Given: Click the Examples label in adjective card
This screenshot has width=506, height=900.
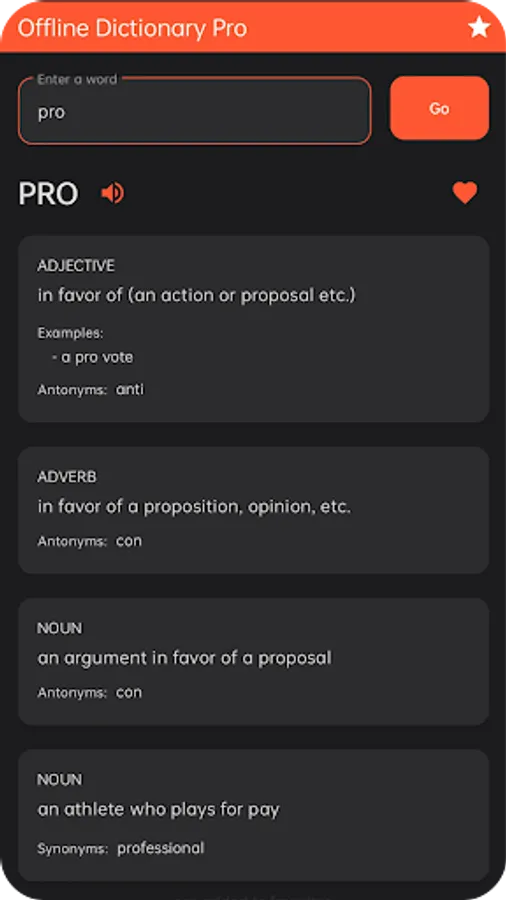Looking at the screenshot, I should click(71, 333).
